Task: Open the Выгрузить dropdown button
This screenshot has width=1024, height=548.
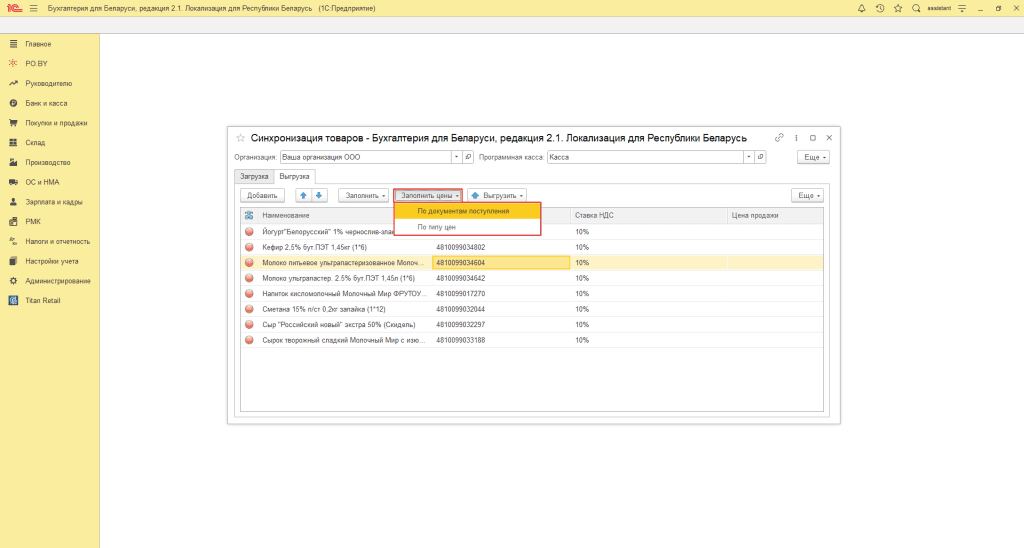Action: (x=497, y=195)
